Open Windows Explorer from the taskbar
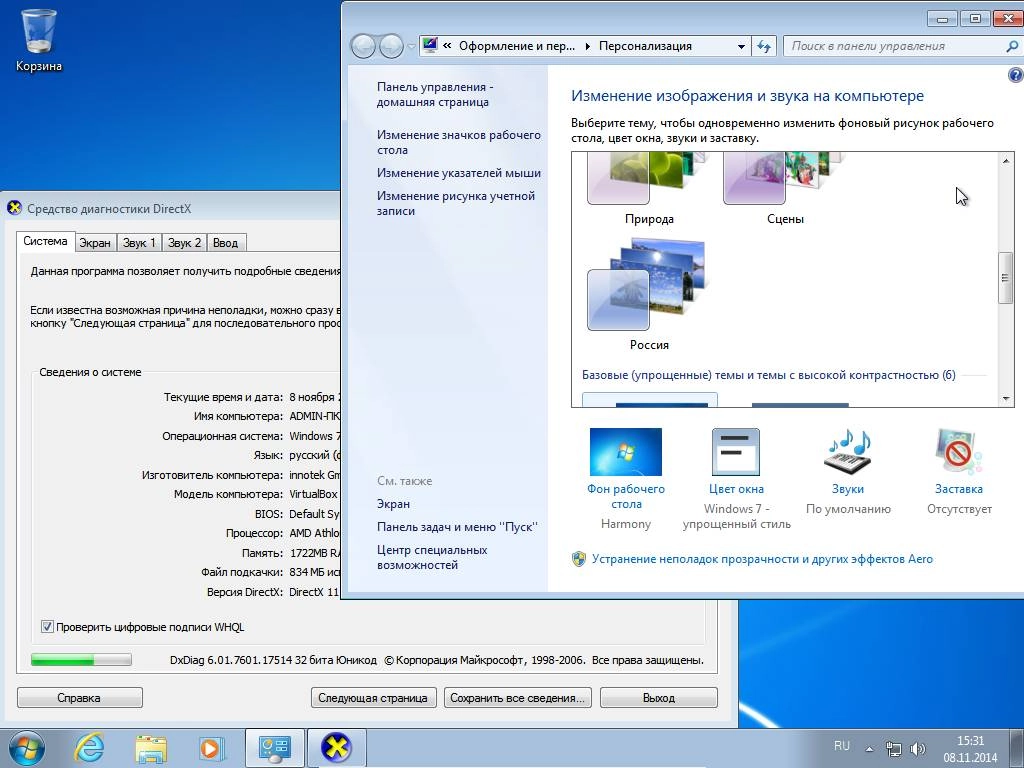 pos(151,748)
